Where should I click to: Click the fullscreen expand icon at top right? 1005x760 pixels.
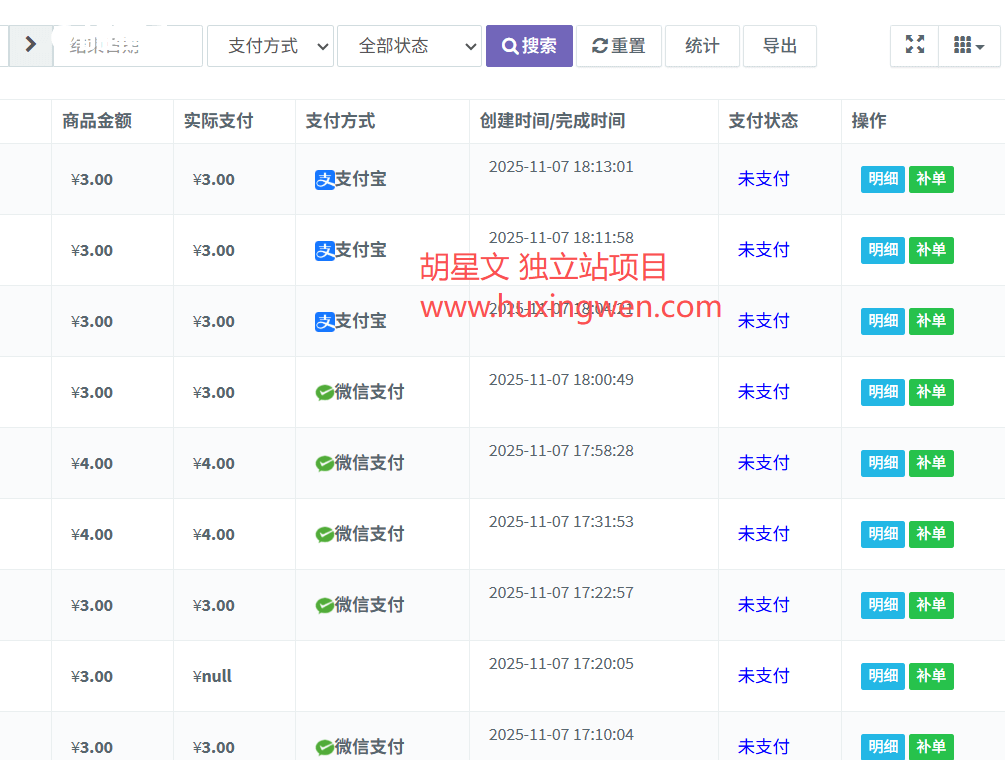click(913, 45)
